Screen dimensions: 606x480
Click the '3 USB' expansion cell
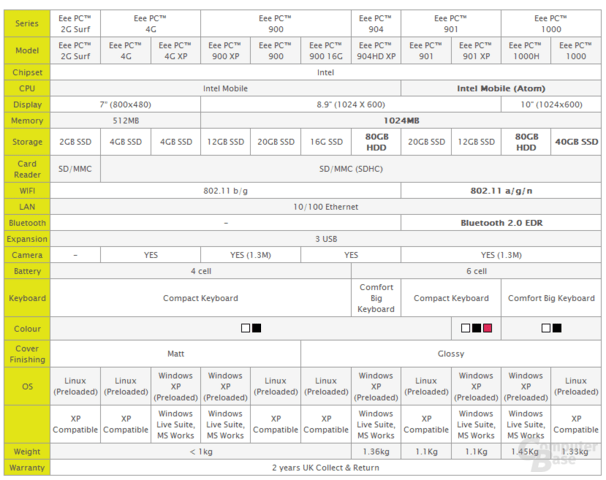coord(325,239)
